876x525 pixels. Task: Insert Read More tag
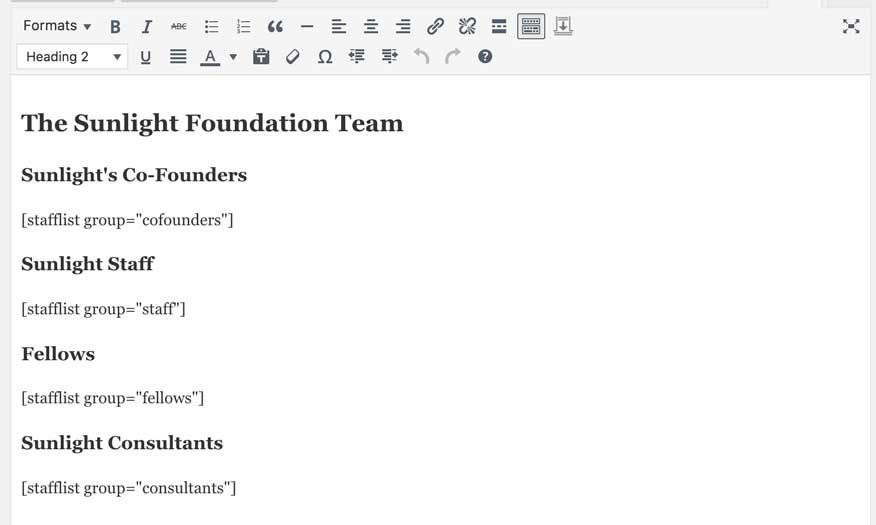pyautogui.click(x=499, y=26)
